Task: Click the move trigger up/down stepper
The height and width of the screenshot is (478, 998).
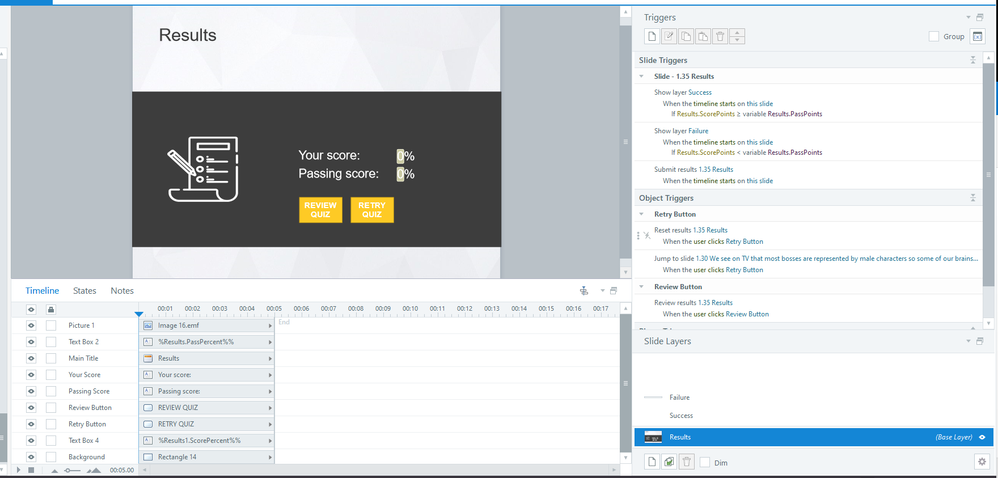Action: coord(737,37)
